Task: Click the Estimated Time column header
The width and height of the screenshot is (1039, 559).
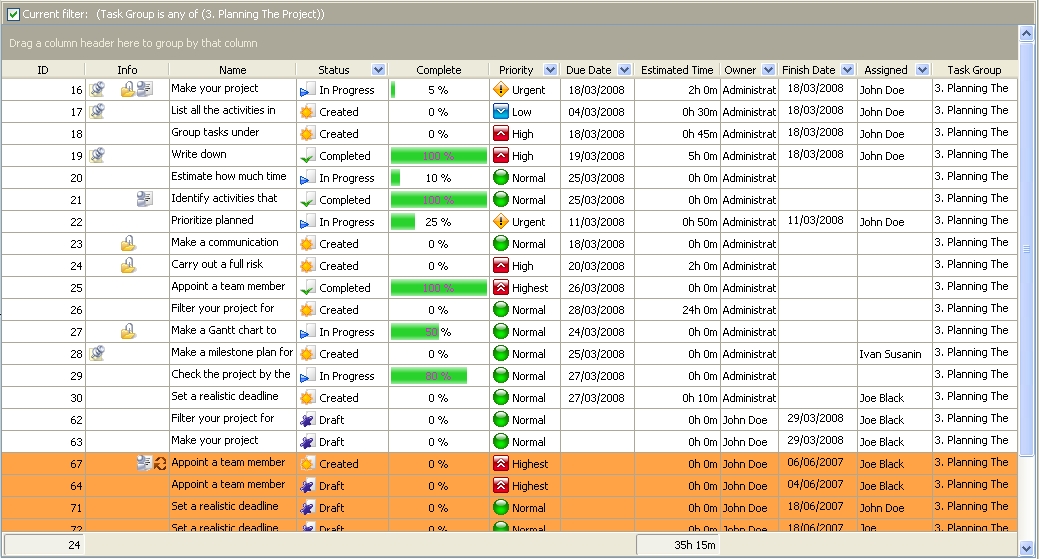Action: (677, 70)
